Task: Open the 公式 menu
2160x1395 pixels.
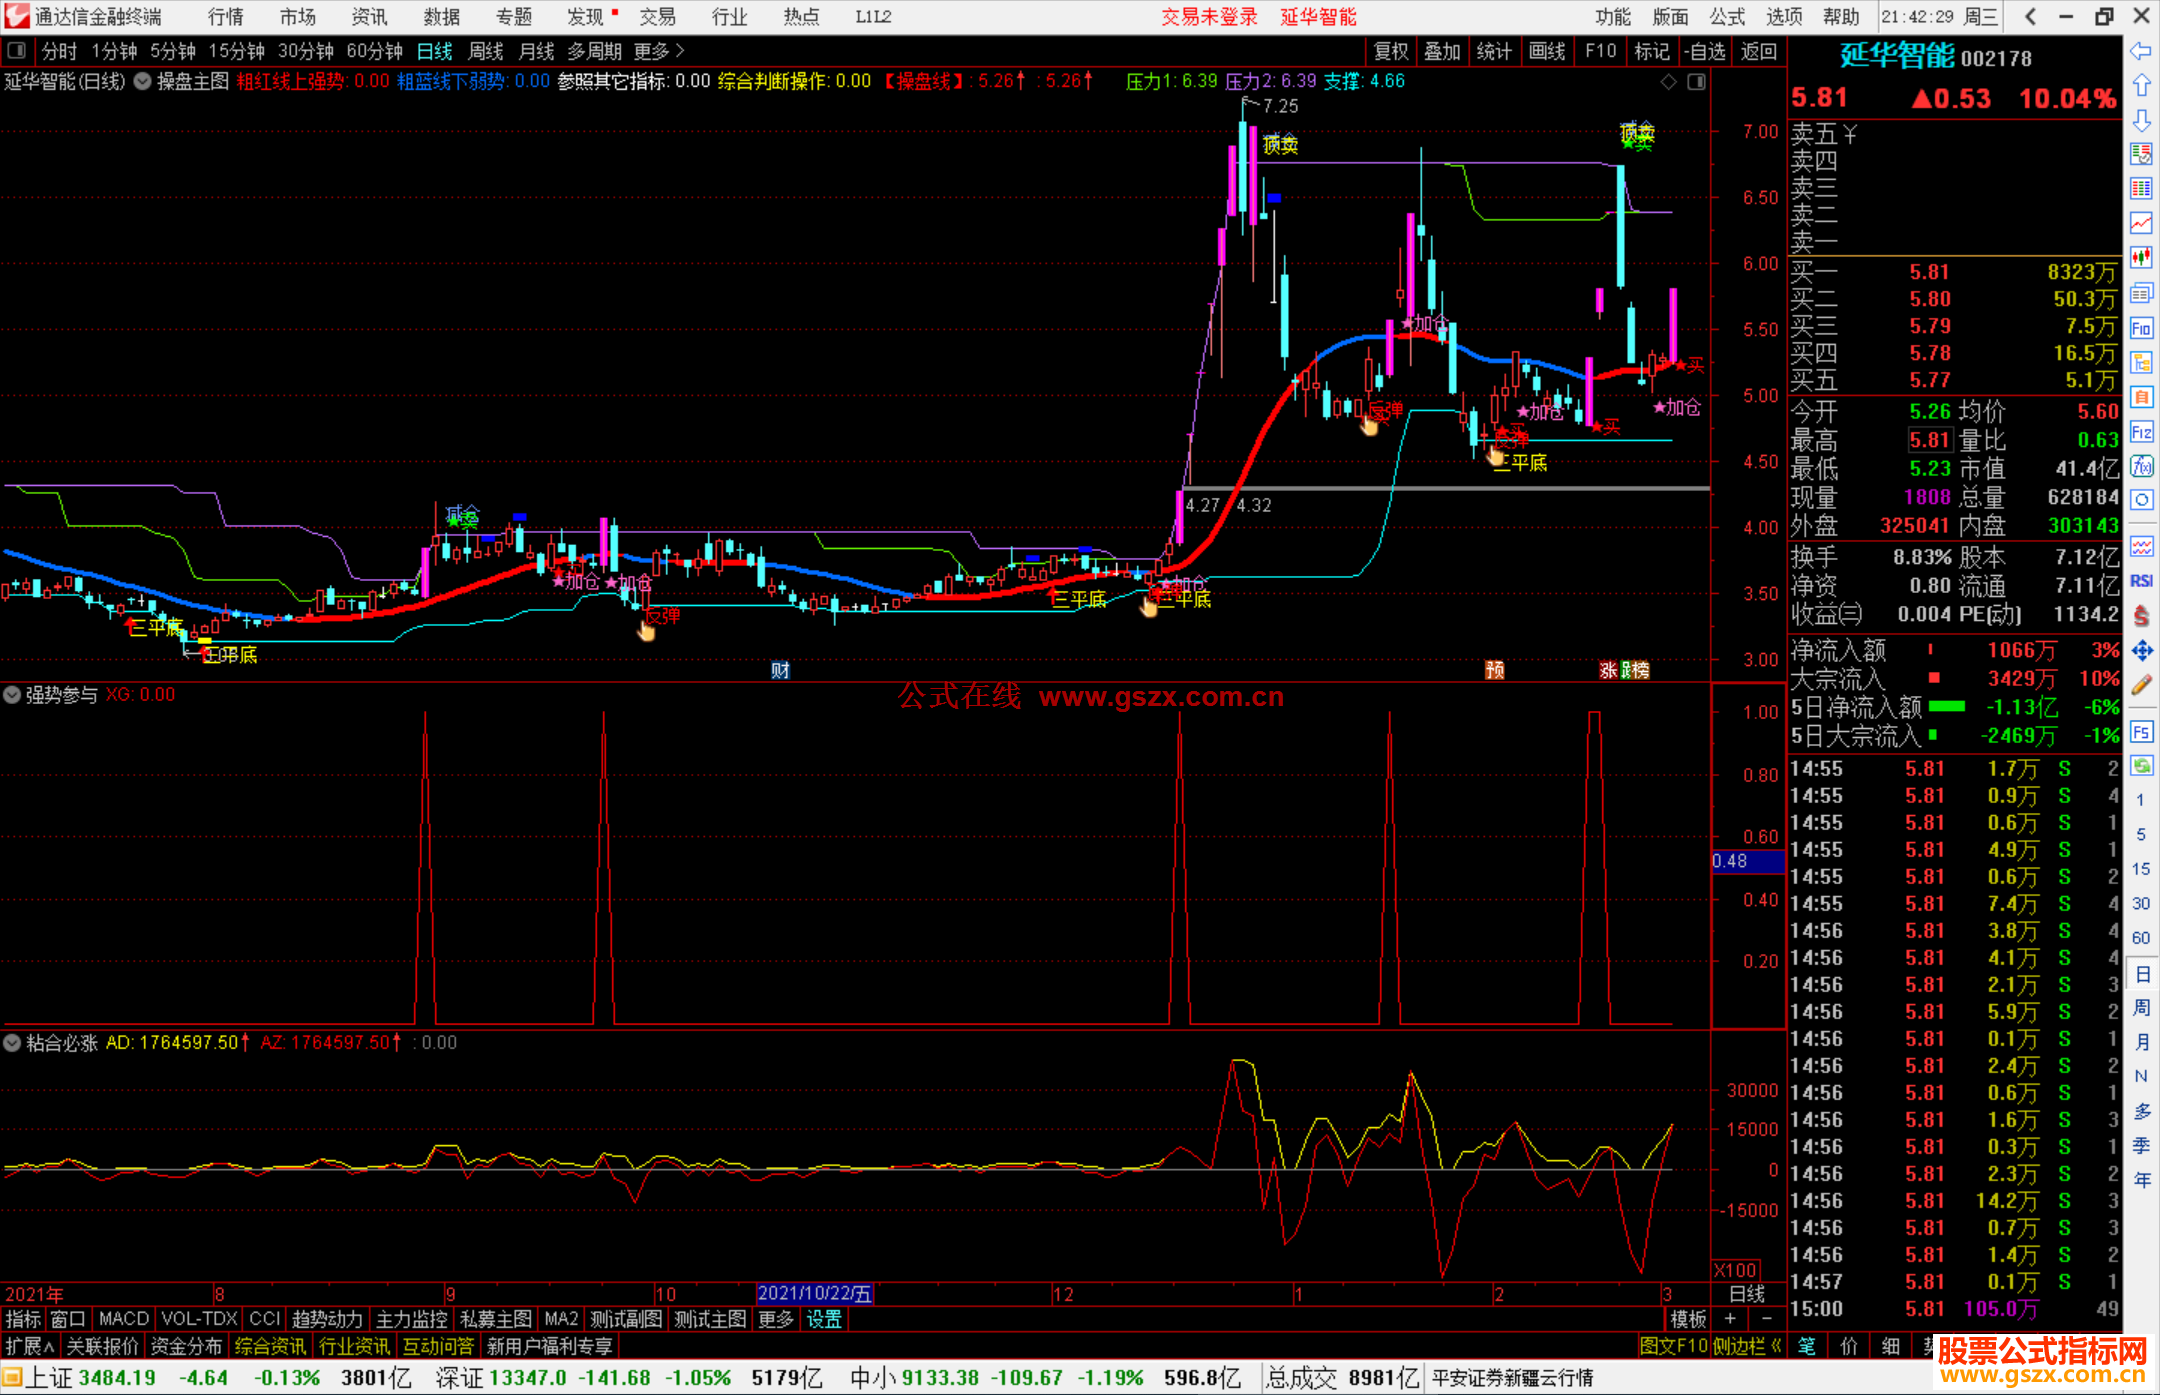Action: point(1727,17)
